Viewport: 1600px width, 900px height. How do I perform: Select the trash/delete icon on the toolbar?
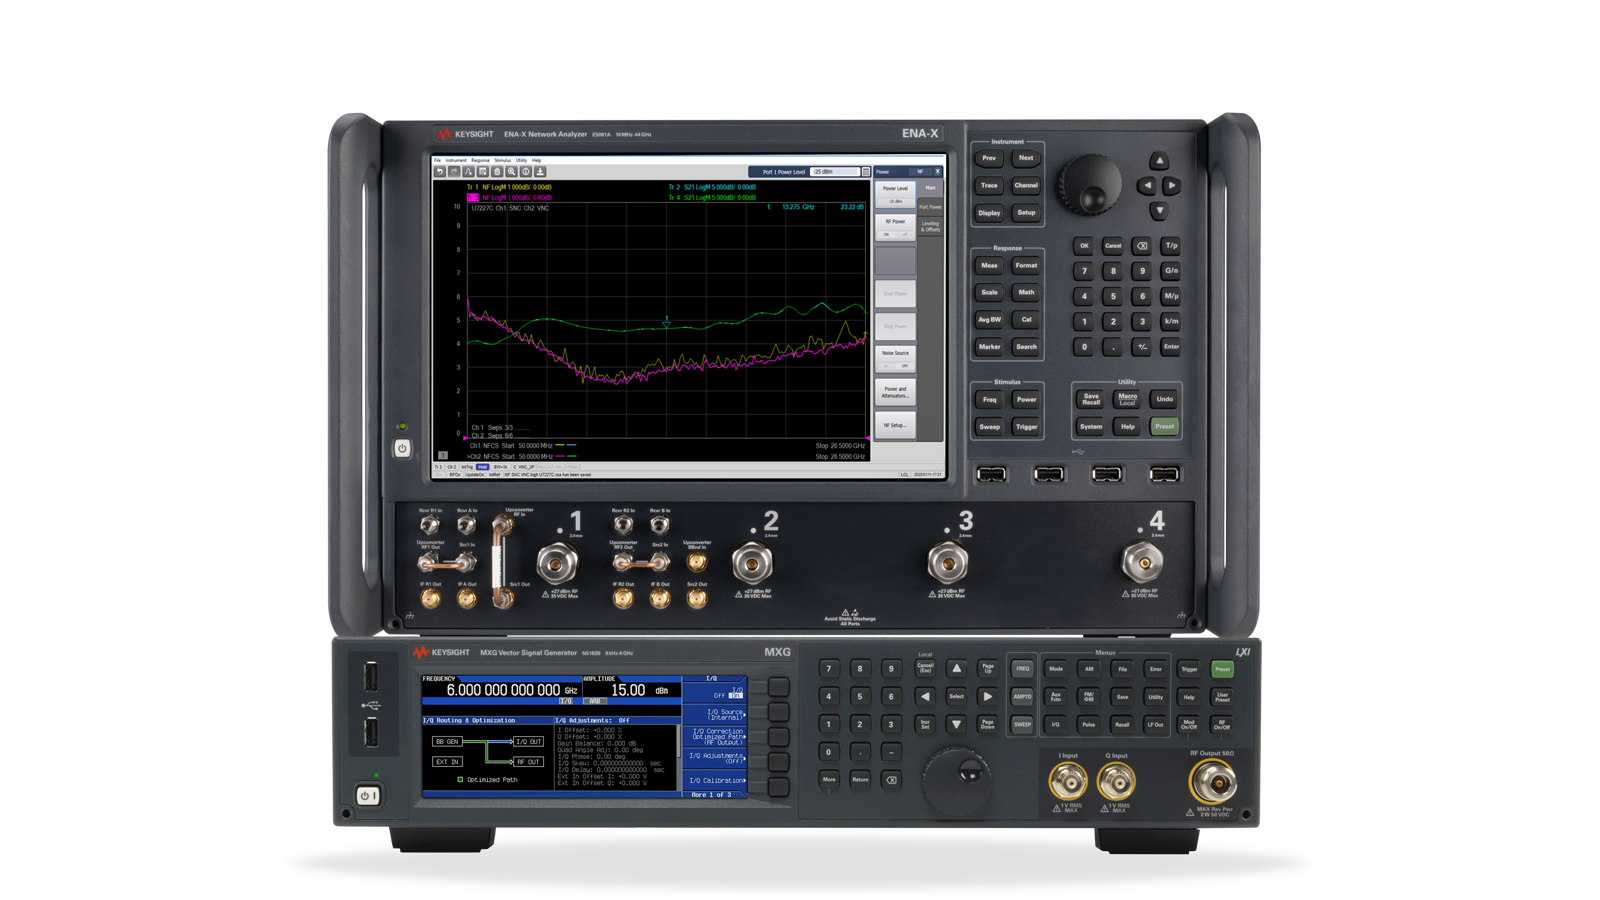pyautogui.click(x=495, y=172)
